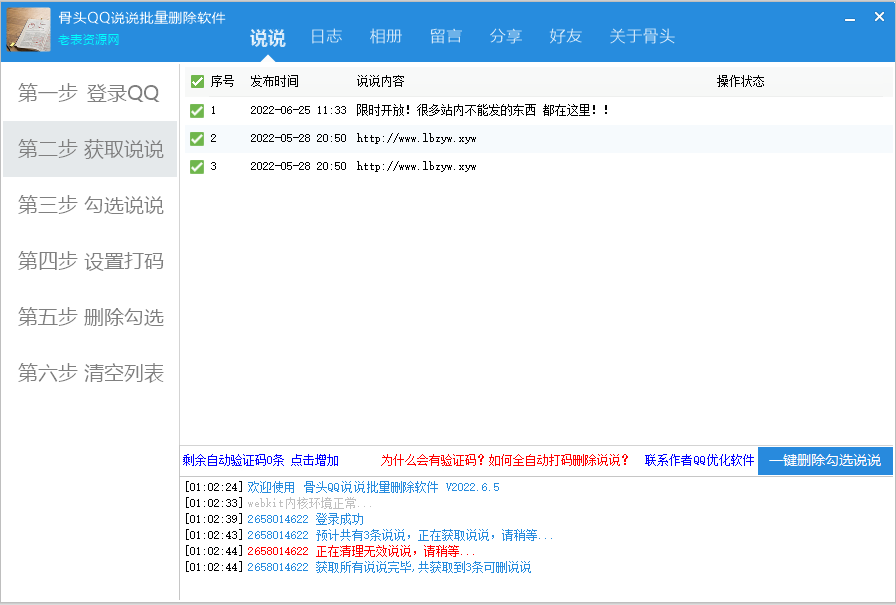Open step four 设置打码

click(x=90, y=262)
